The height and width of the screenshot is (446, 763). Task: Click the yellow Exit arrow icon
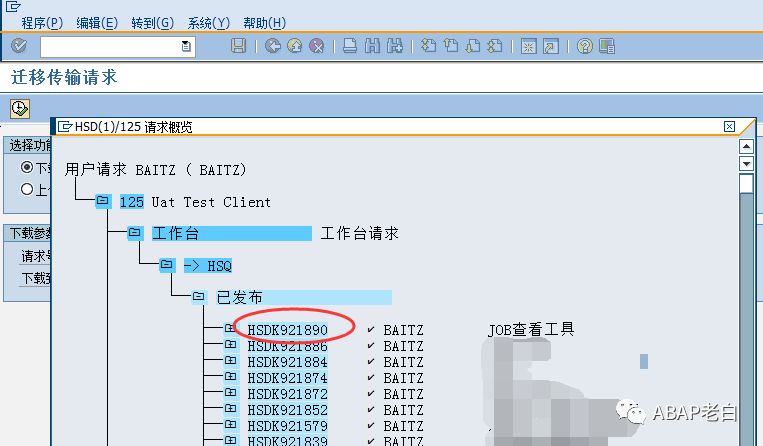[x=295, y=46]
